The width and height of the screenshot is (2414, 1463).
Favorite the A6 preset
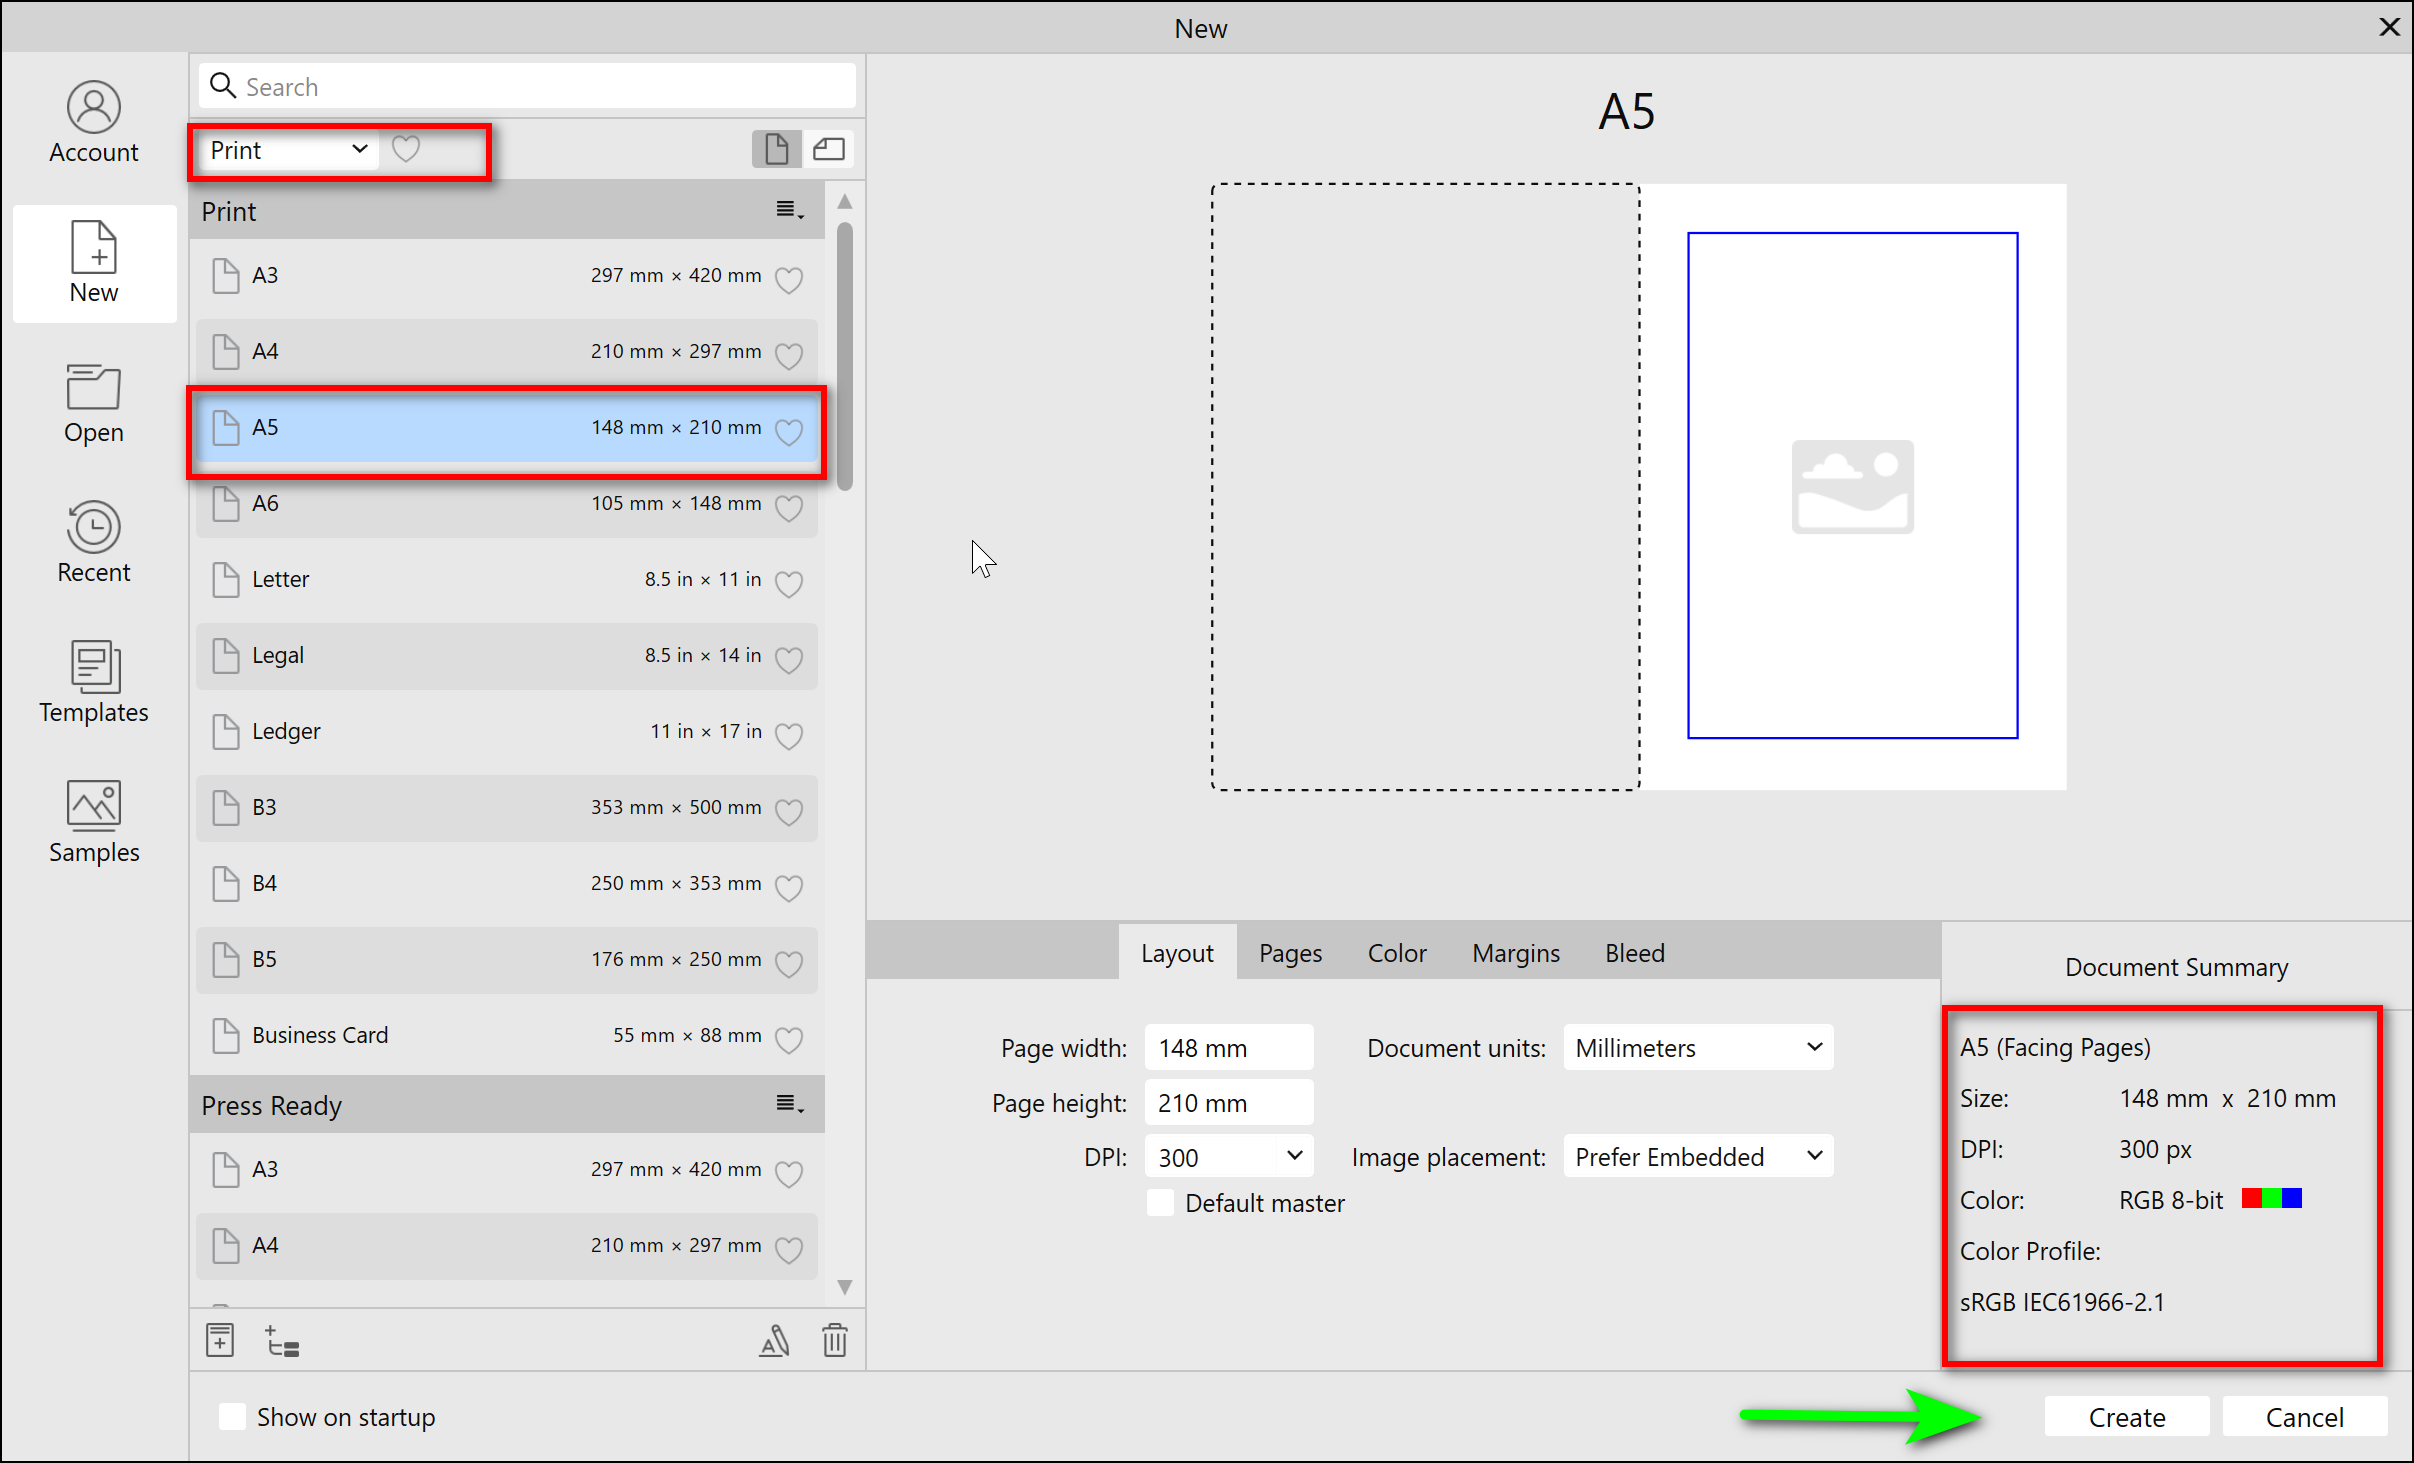pyautogui.click(x=789, y=507)
